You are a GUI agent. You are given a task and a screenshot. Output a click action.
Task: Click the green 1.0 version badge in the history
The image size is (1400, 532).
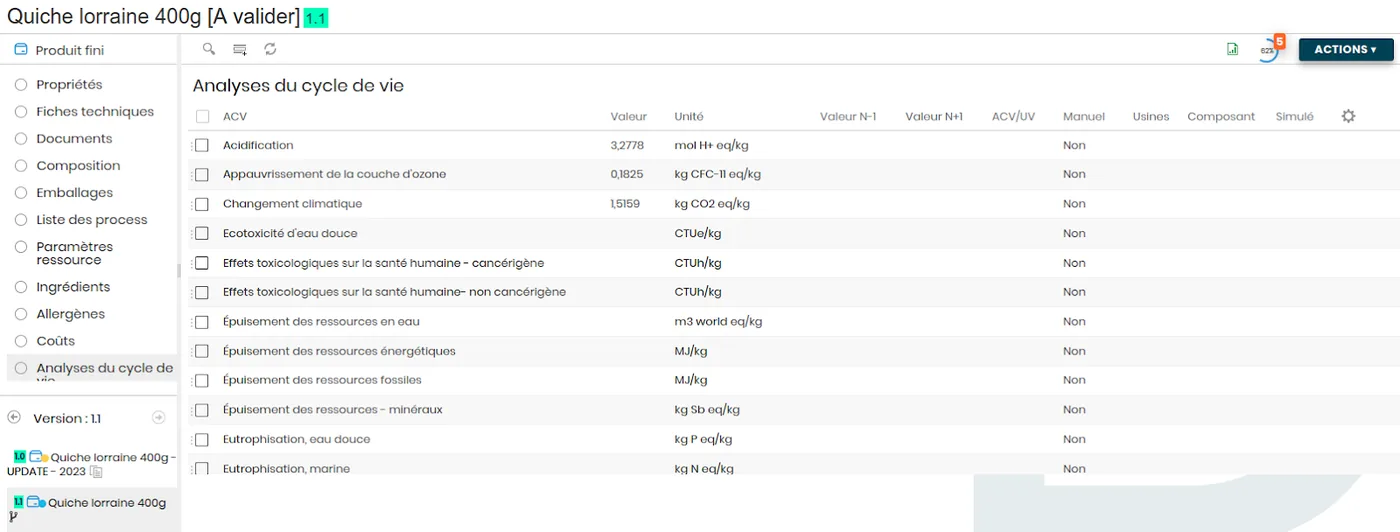click(20, 456)
